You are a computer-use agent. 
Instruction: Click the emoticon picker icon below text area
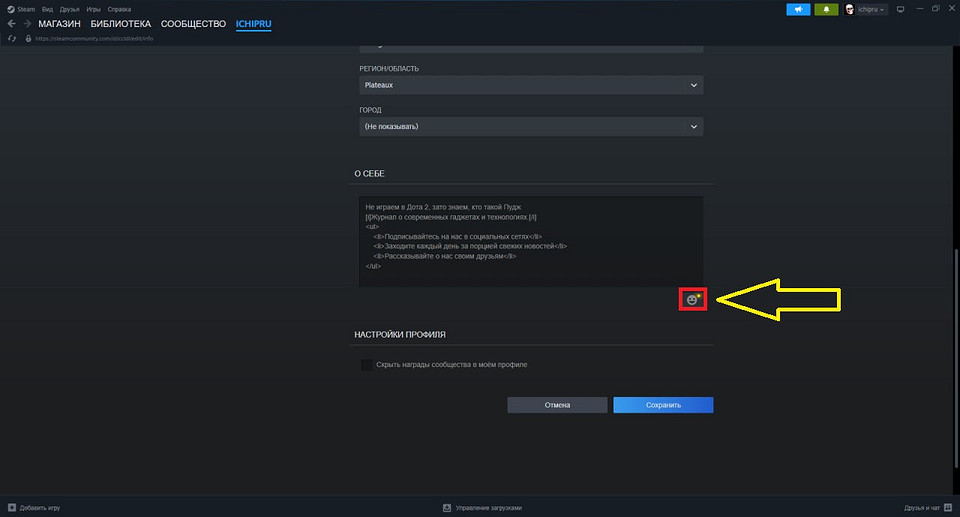(692, 299)
